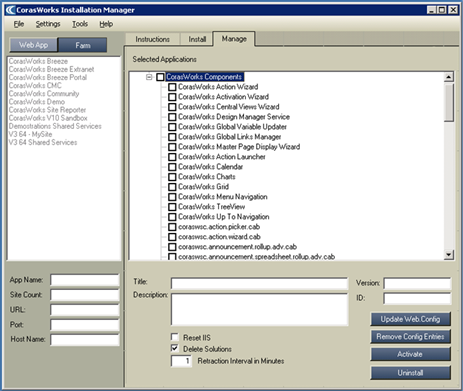Enable the Reset IIS checkbox
463x391 pixels.
point(174,337)
